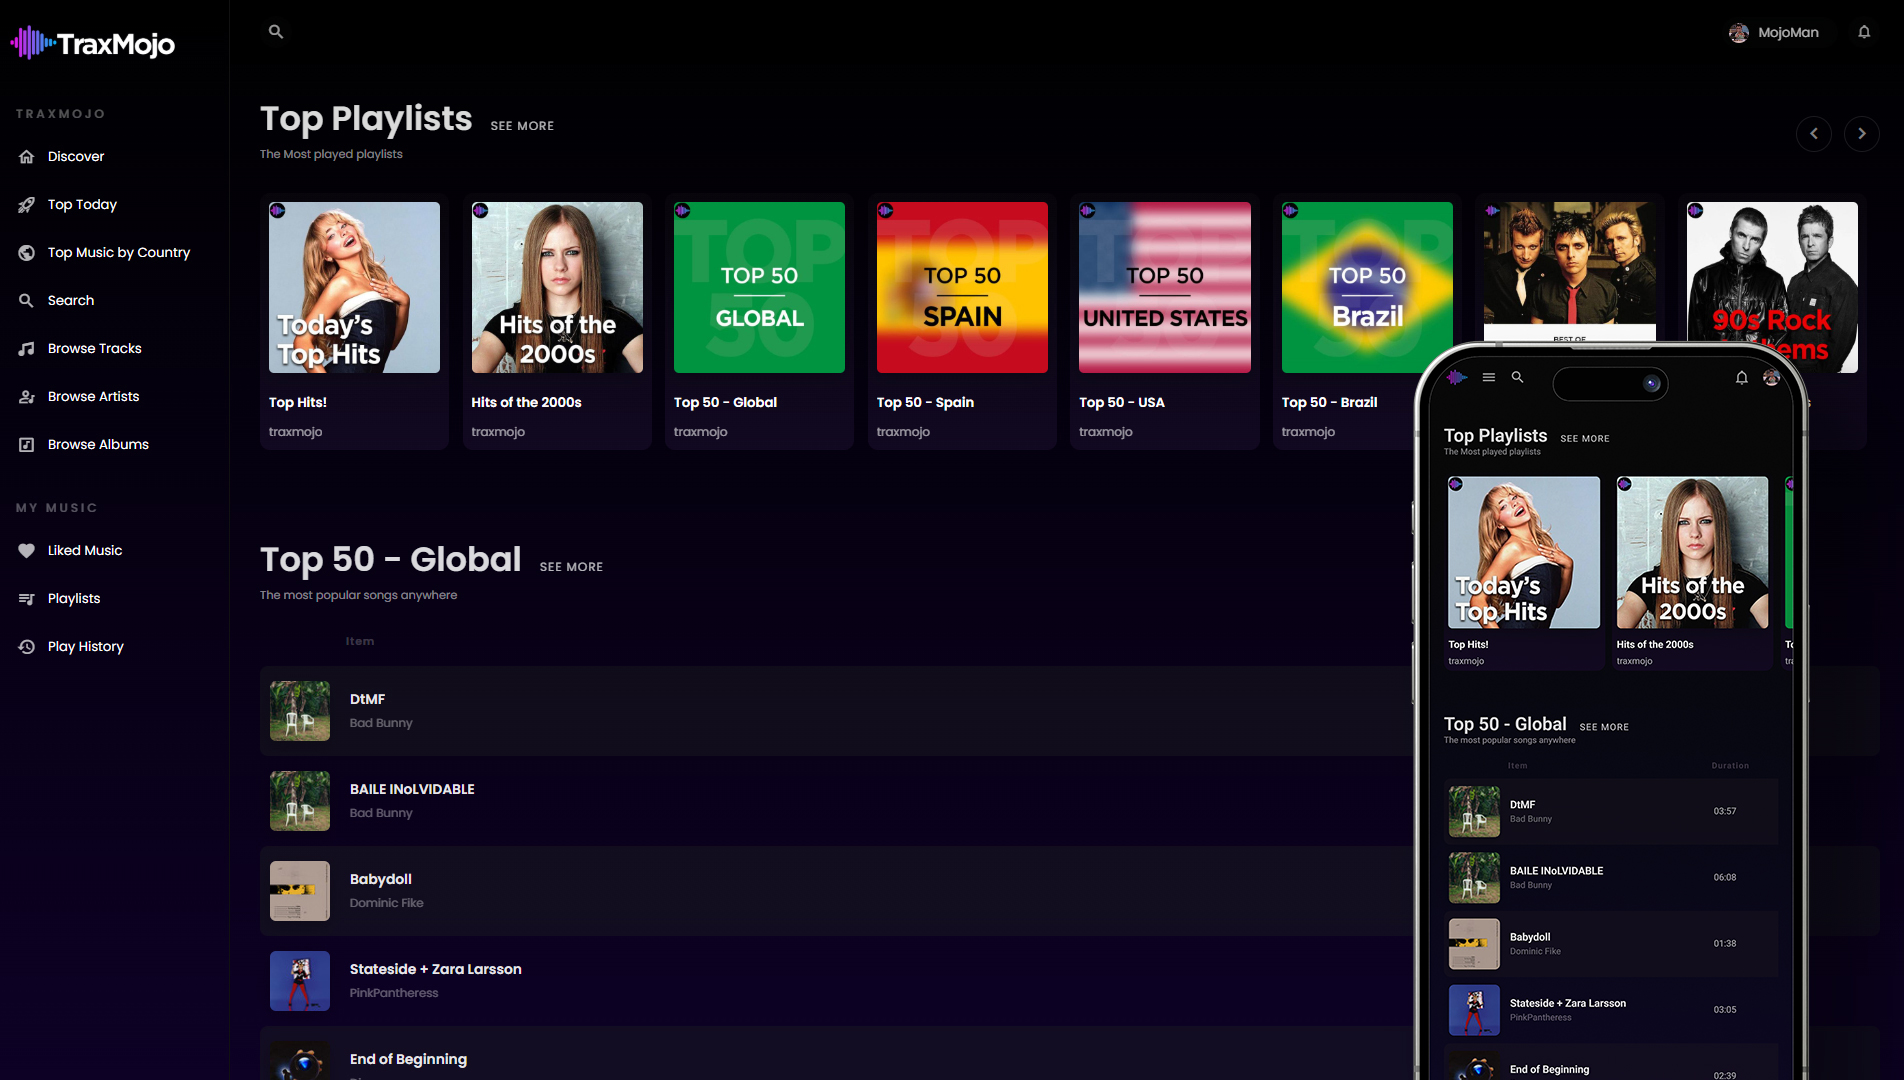Screen dimensions: 1904x1080
Task: Open the MojoMan user profile menu
Action: tap(1775, 33)
